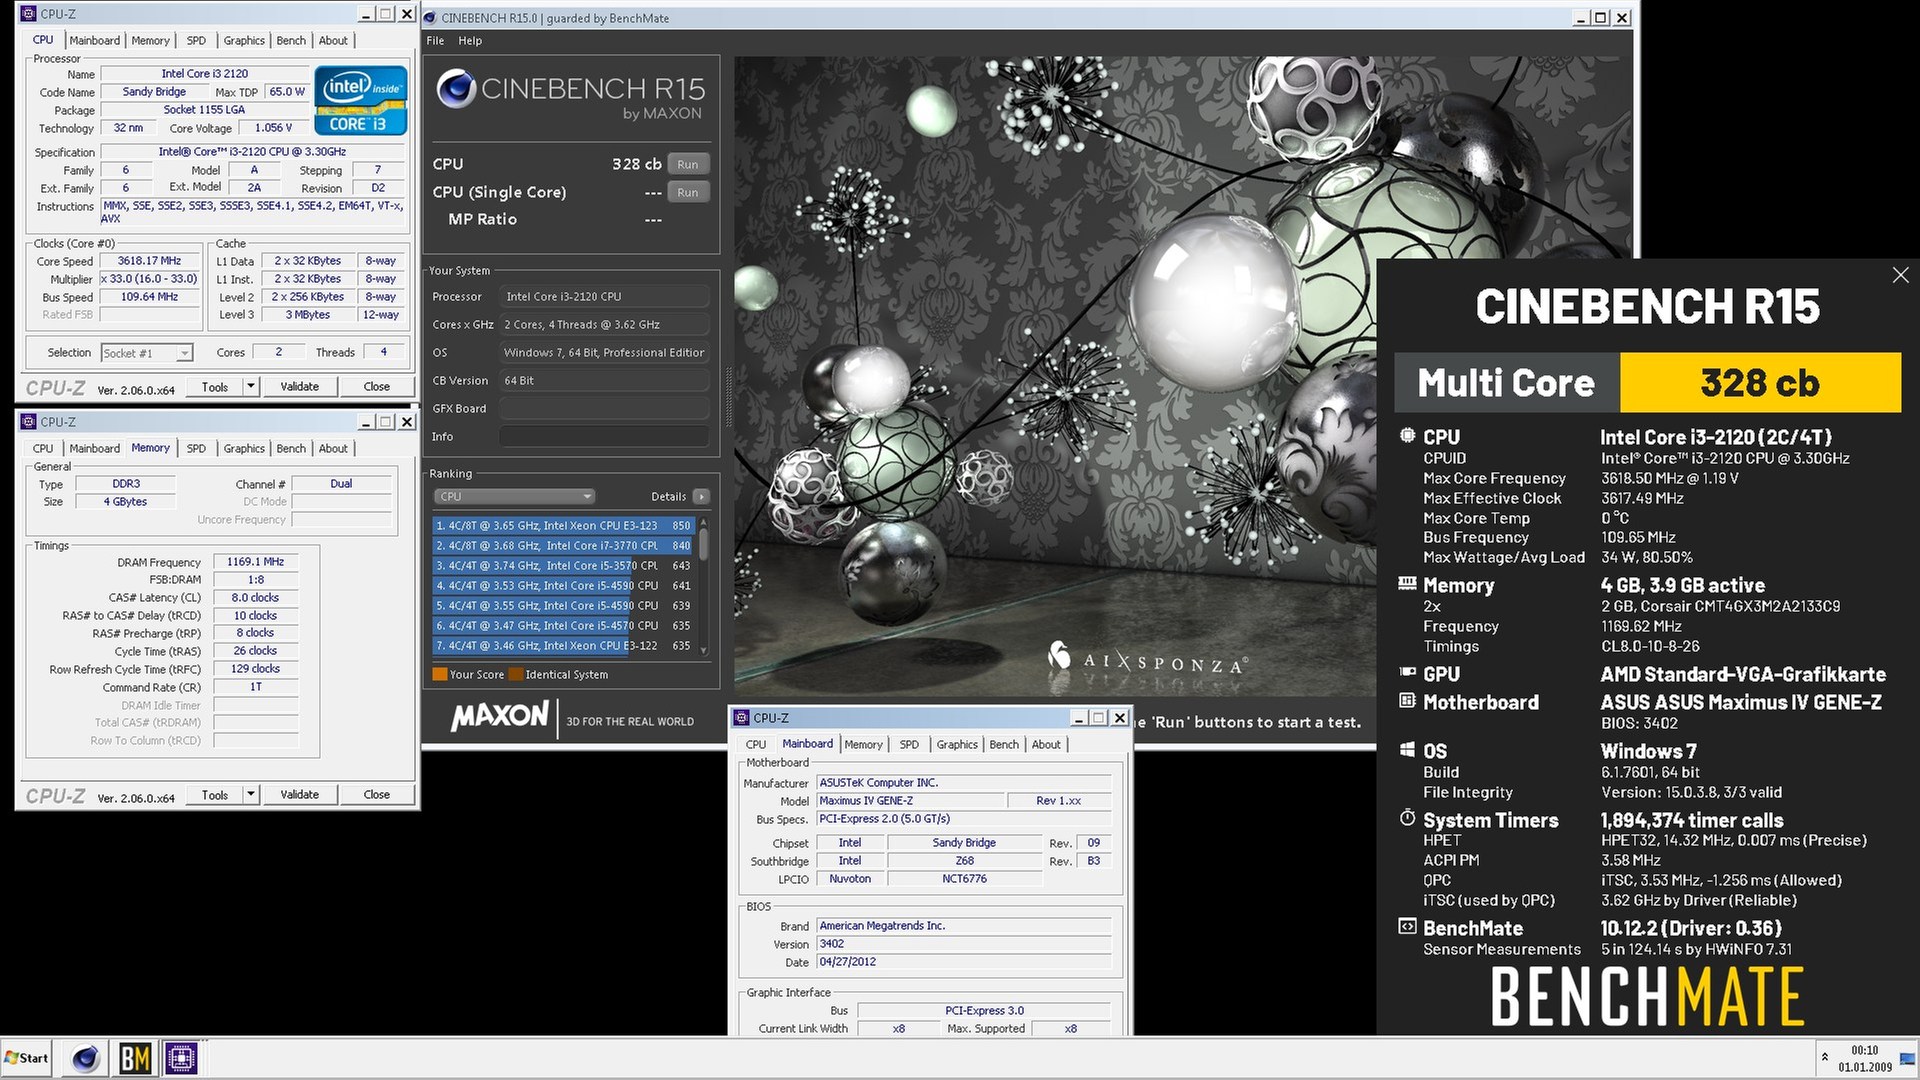Open Graphics tab in memory CPU-Z window

[x=244, y=449]
